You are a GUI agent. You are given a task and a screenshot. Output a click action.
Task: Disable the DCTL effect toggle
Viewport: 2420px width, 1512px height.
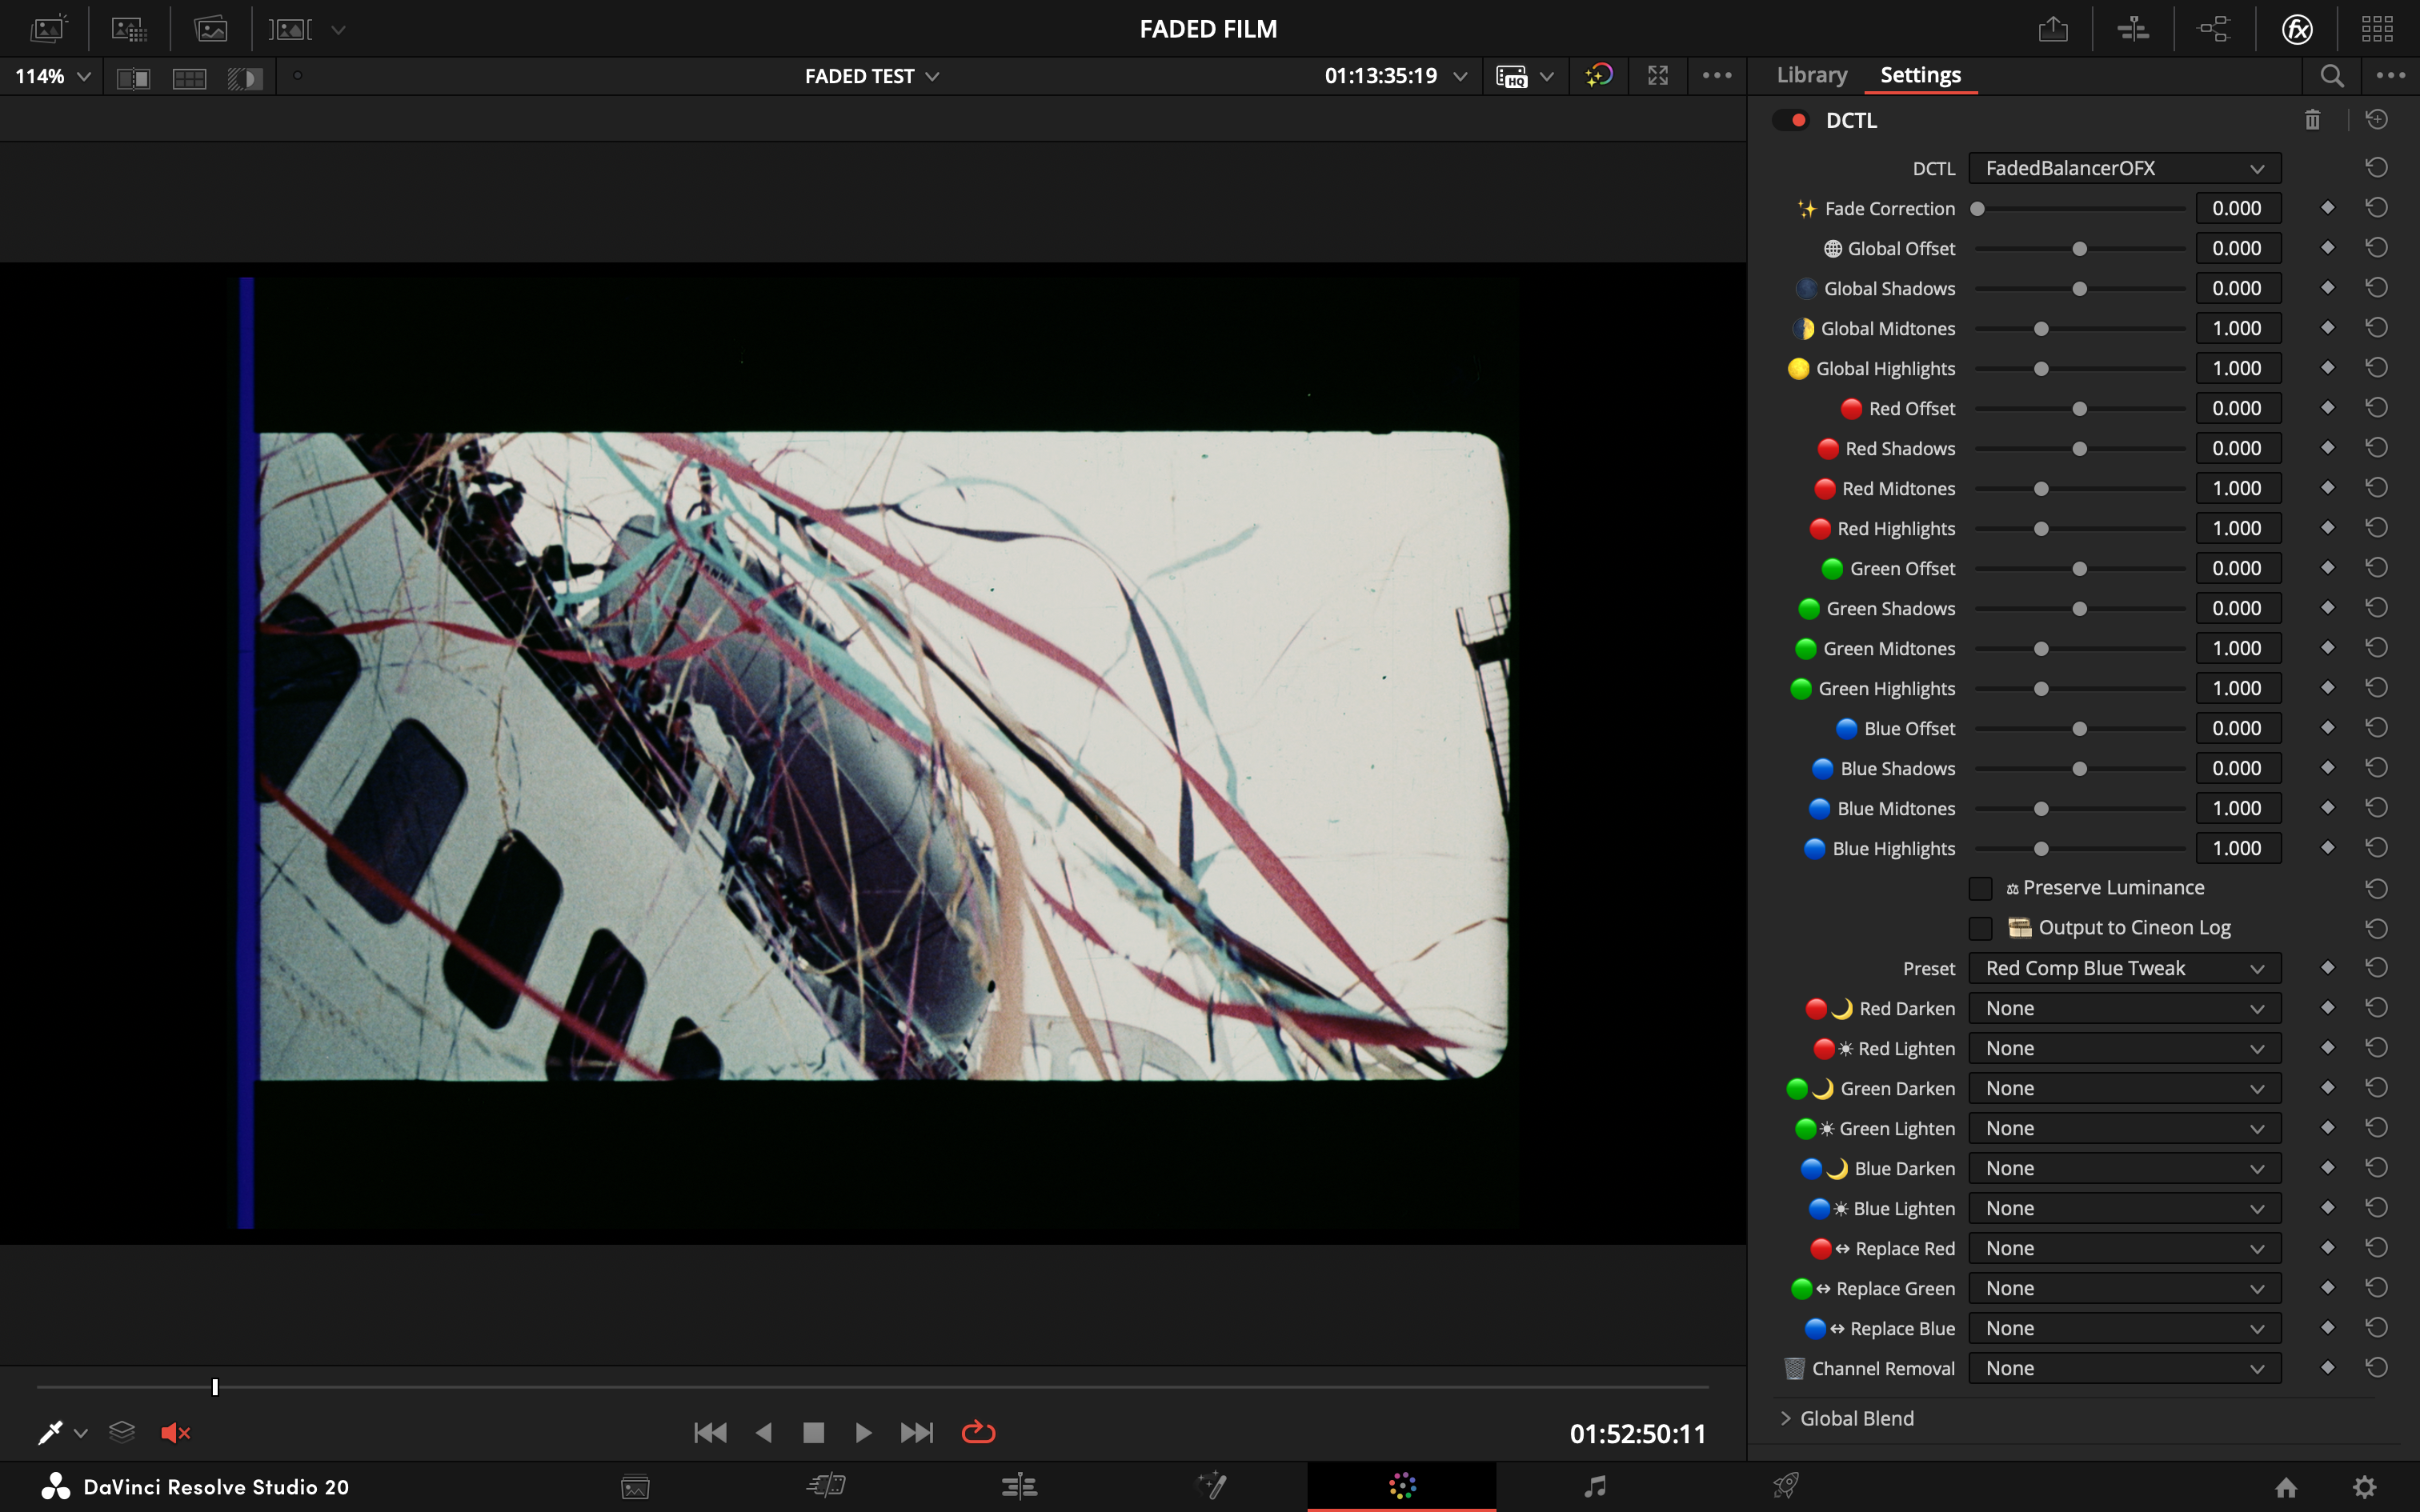tap(1790, 120)
